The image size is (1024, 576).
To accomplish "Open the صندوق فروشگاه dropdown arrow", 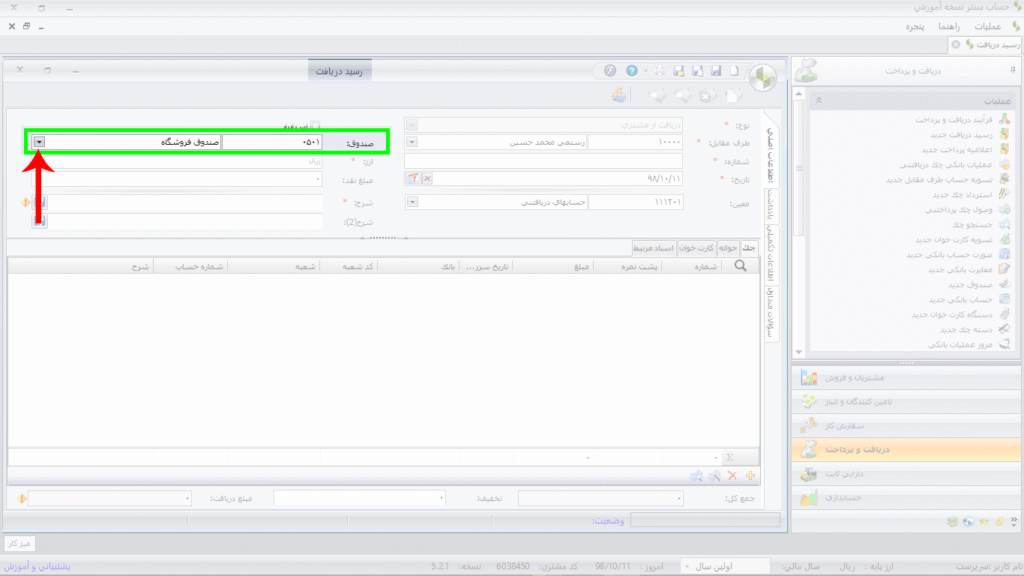I will 39,142.
